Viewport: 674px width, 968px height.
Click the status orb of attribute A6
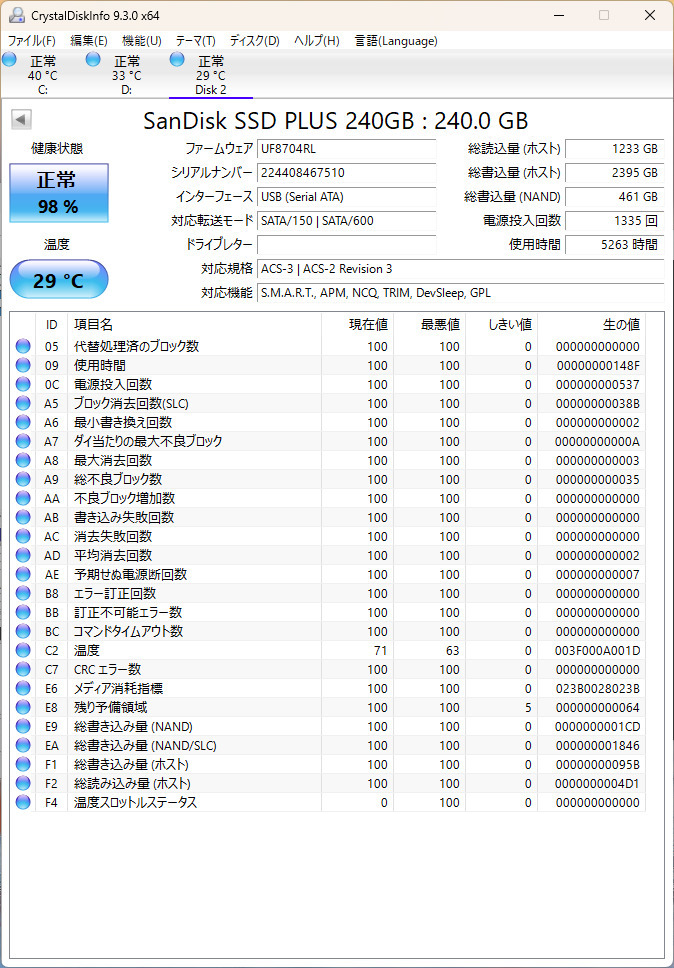click(x=23, y=422)
